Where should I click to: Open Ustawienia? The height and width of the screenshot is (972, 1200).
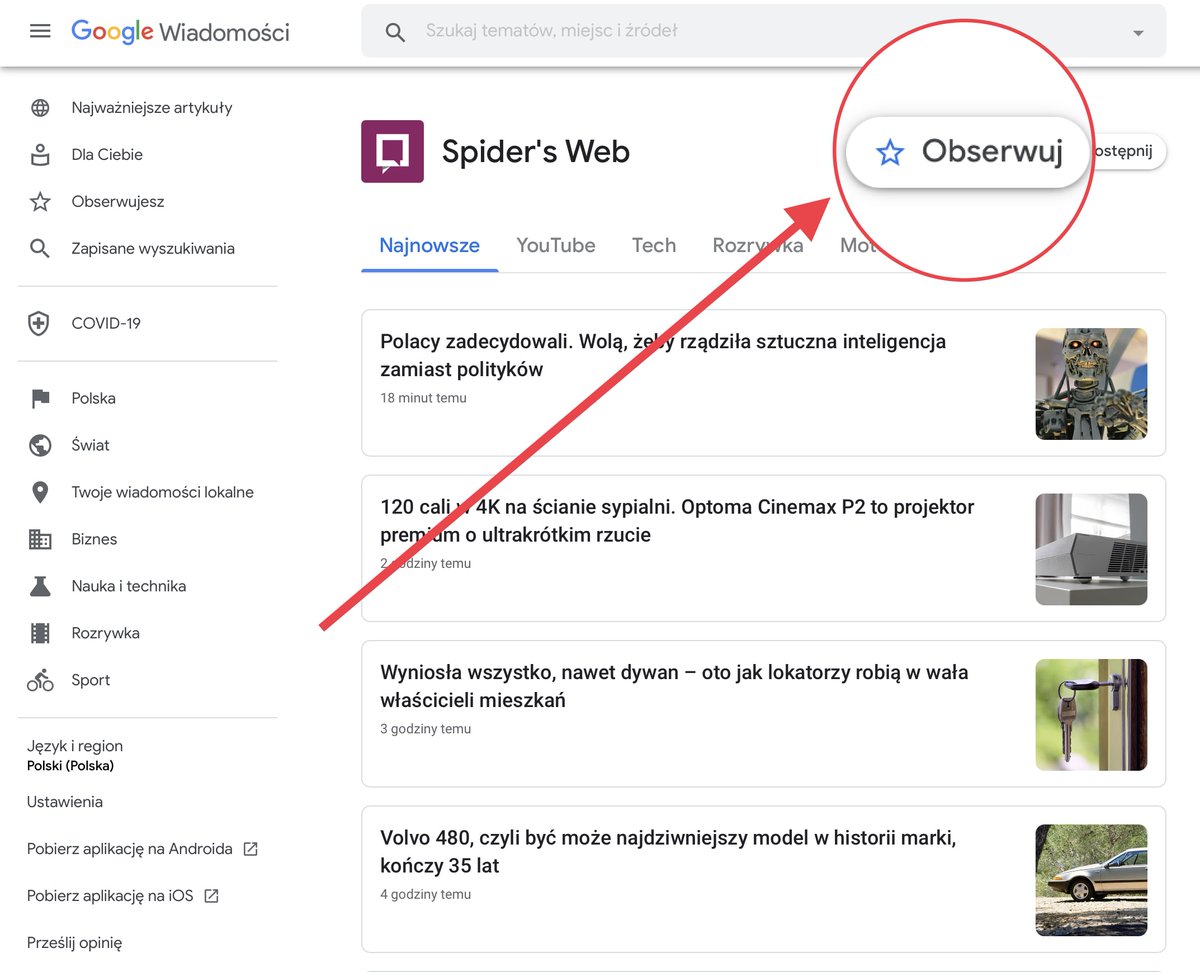[65, 802]
